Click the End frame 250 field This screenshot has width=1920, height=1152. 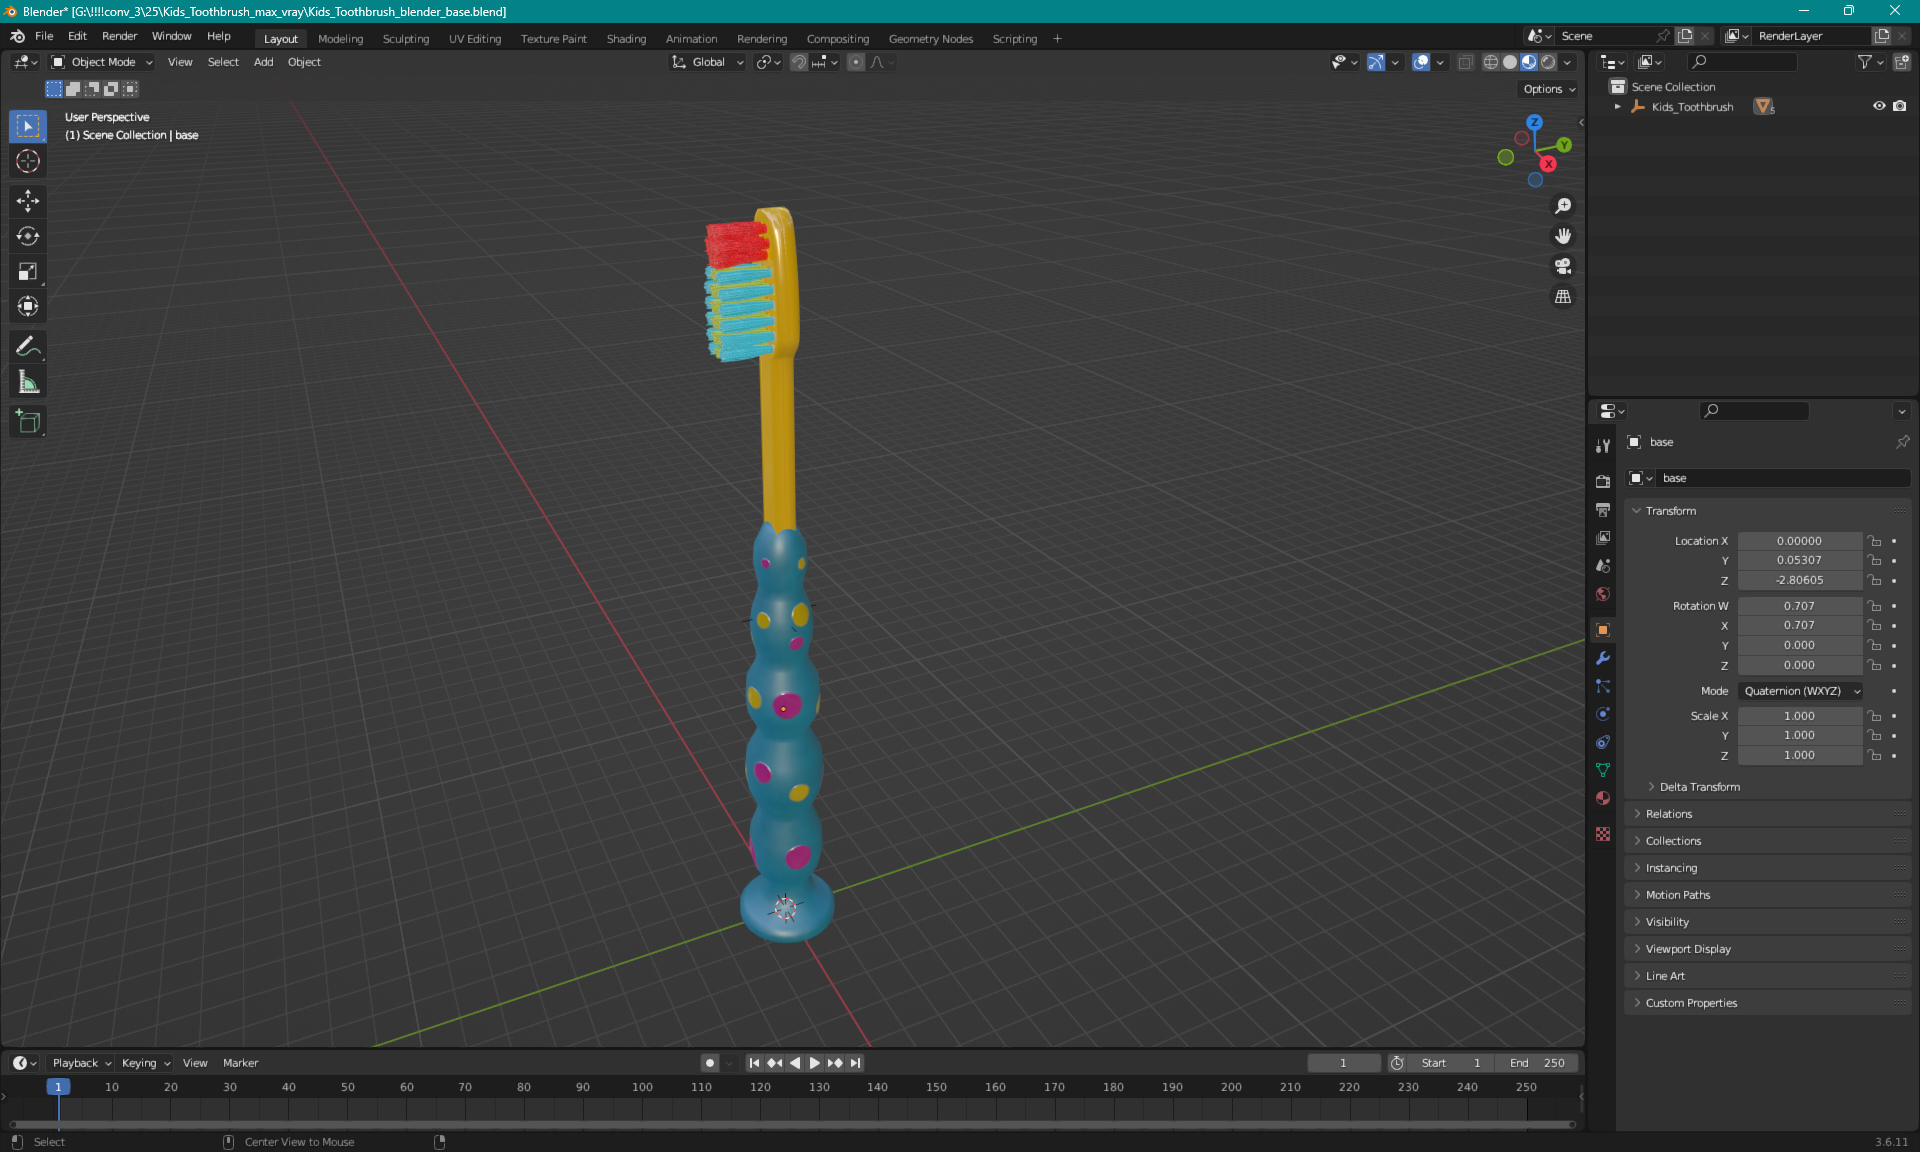pyautogui.click(x=1539, y=1063)
